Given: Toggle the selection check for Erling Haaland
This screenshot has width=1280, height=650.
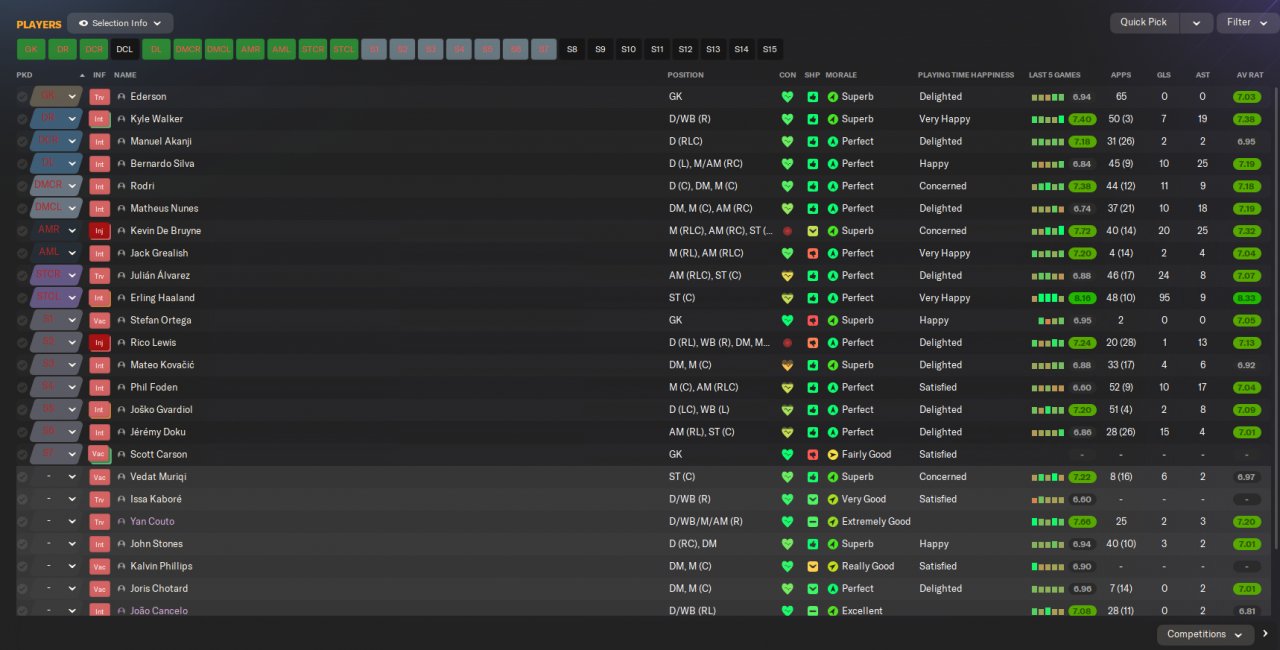Looking at the screenshot, I should [22, 298].
